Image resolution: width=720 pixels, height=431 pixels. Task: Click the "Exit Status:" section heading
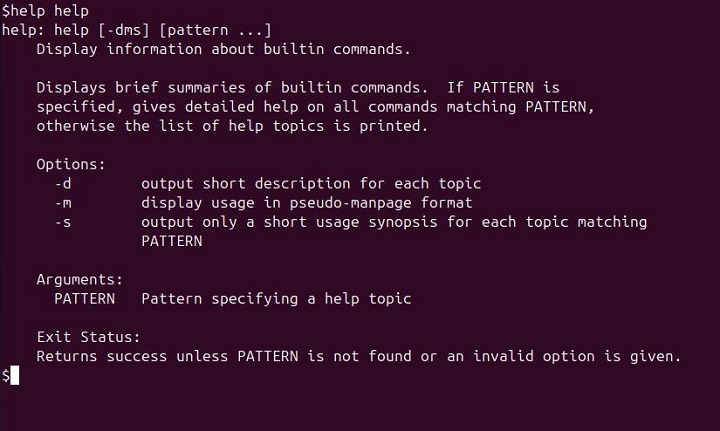click(x=88, y=337)
